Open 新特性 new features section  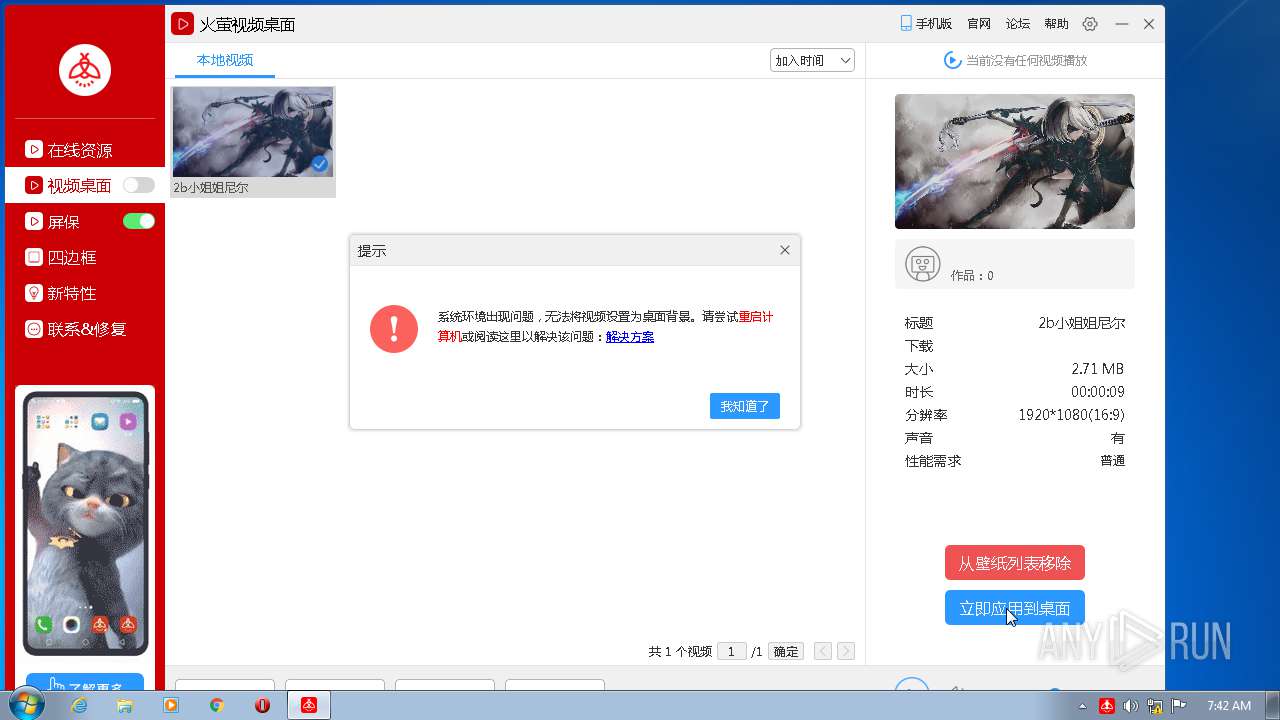pyautogui.click(x=72, y=293)
